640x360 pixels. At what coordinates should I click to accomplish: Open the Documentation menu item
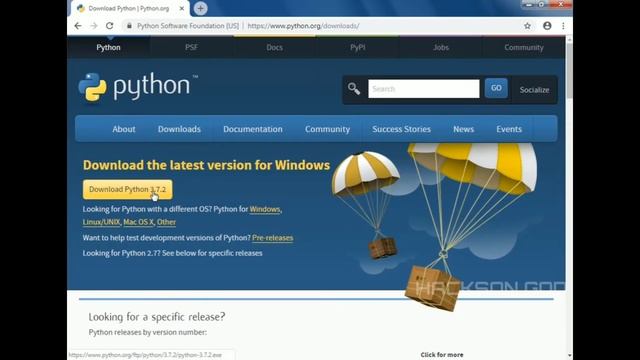253,129
